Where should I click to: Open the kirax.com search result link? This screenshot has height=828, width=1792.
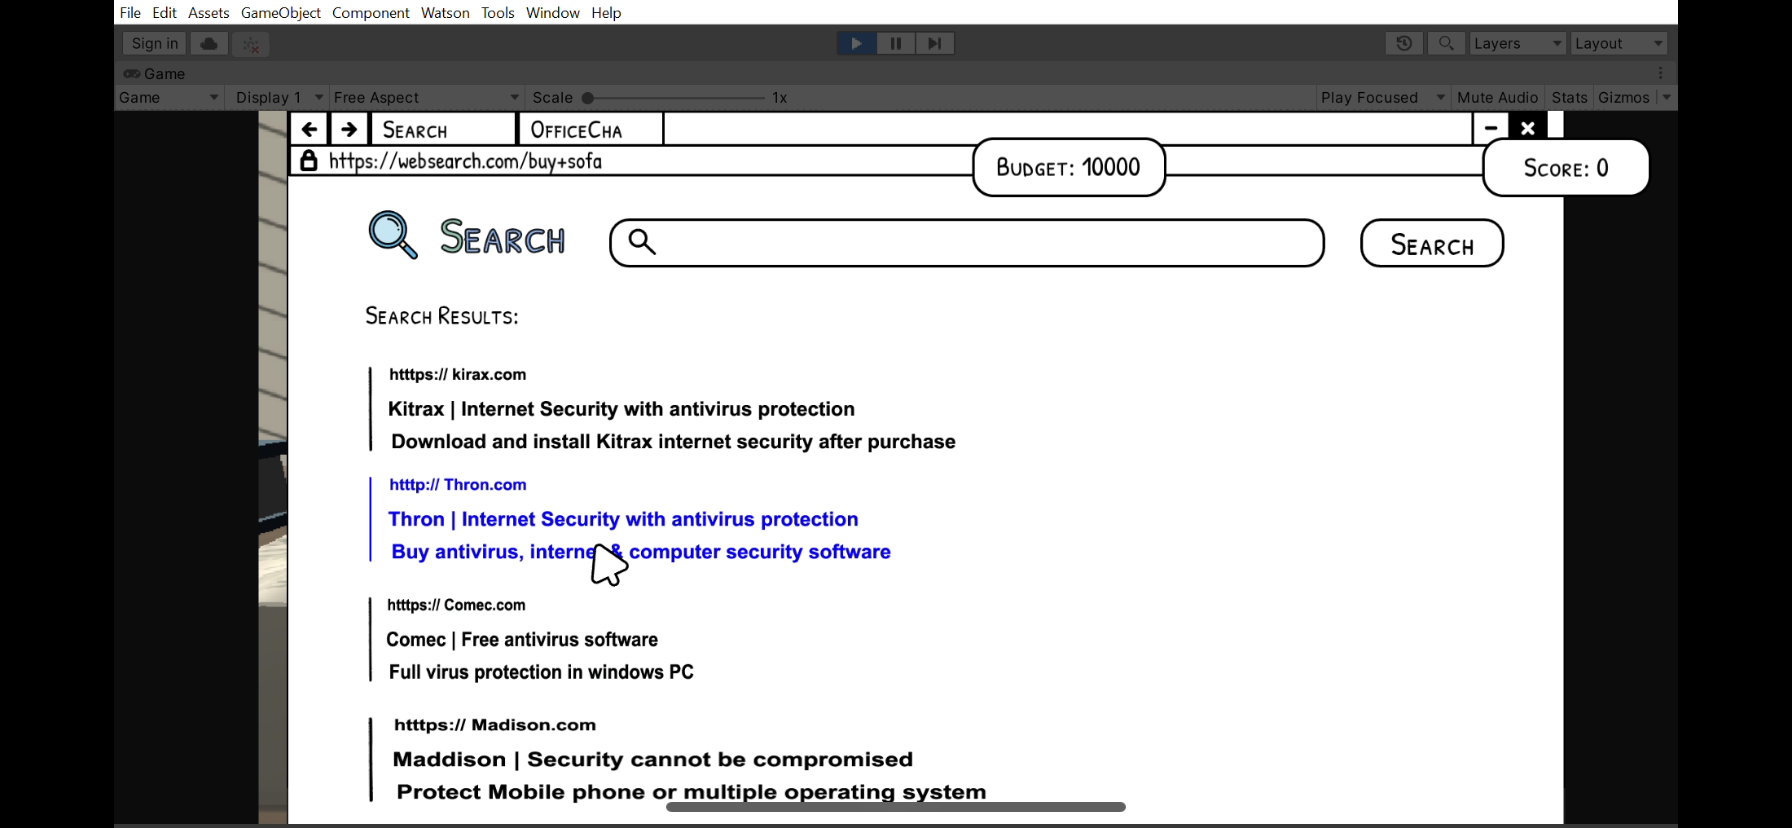click(x=458, y=374)
